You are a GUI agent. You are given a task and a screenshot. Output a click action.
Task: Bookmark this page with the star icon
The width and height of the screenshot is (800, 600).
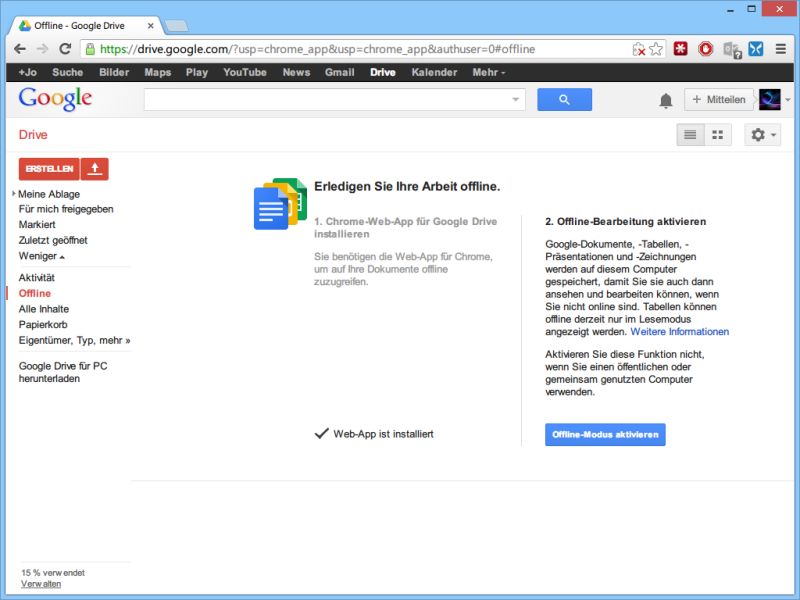click(656, 49)
